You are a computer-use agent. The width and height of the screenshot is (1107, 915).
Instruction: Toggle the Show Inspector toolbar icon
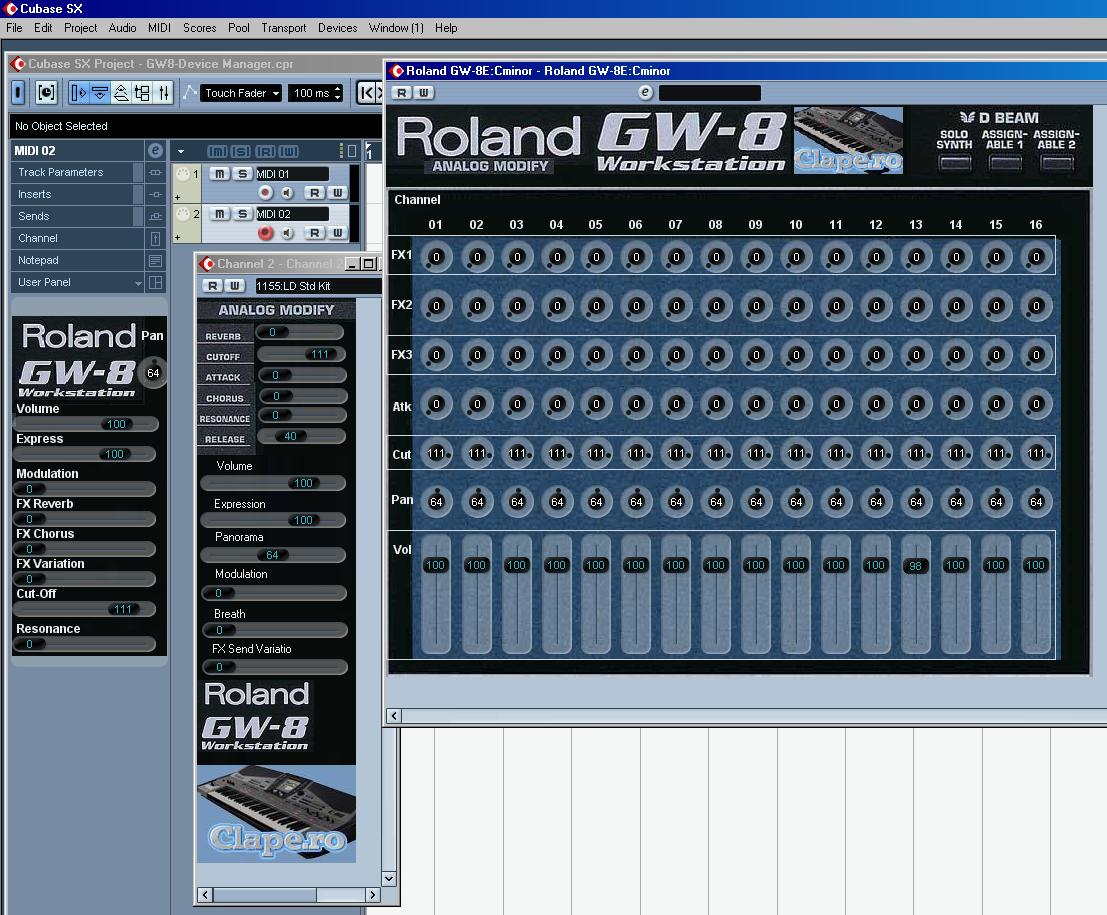point(78,92)
